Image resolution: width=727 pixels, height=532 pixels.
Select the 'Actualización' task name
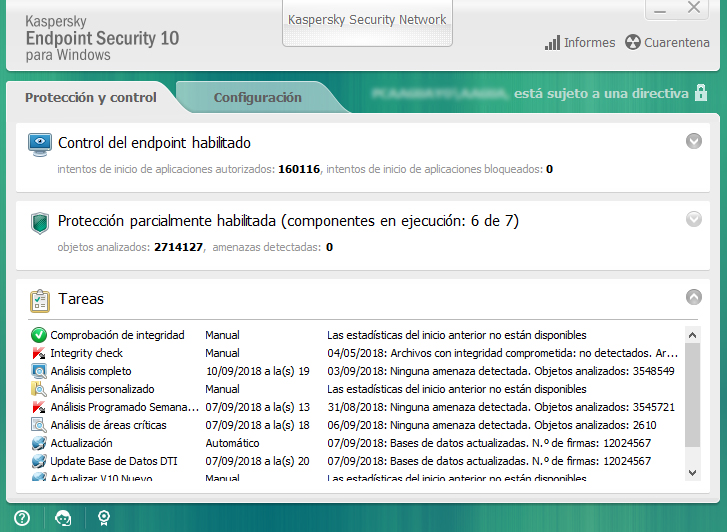(82, 443)
